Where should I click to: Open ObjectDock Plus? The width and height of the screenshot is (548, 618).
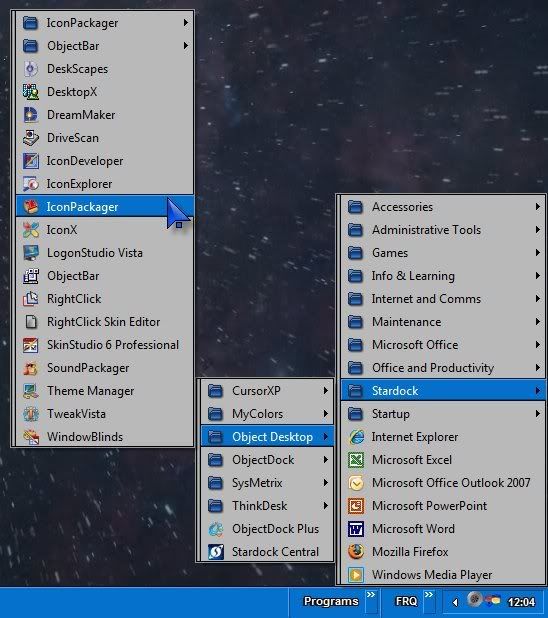267,529
